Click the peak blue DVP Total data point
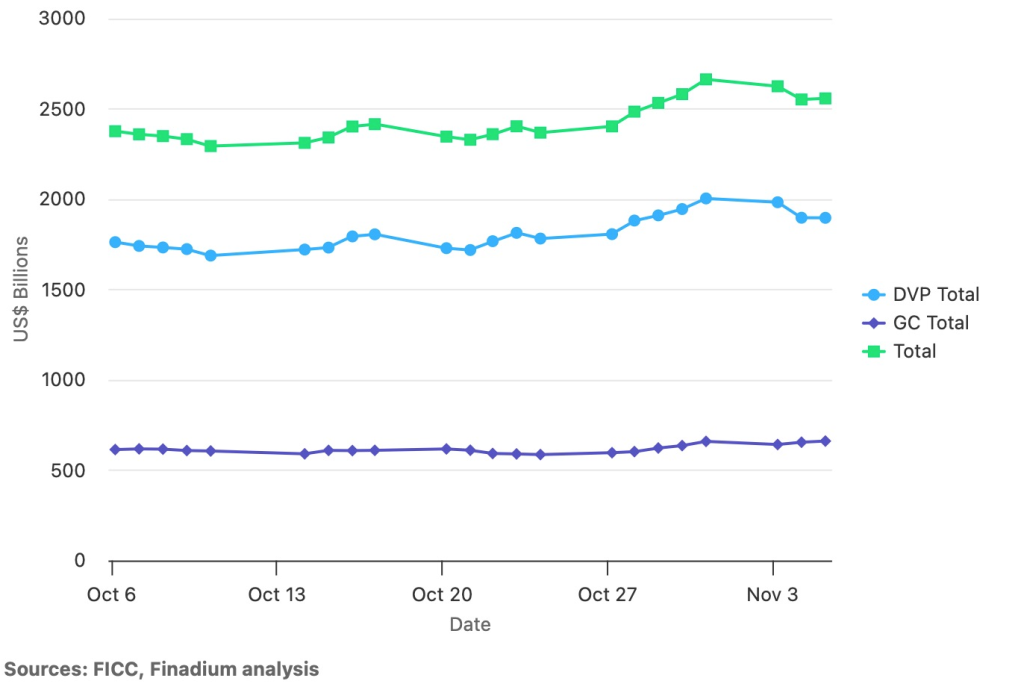The image size is (1024, 684). click(706, 198)
